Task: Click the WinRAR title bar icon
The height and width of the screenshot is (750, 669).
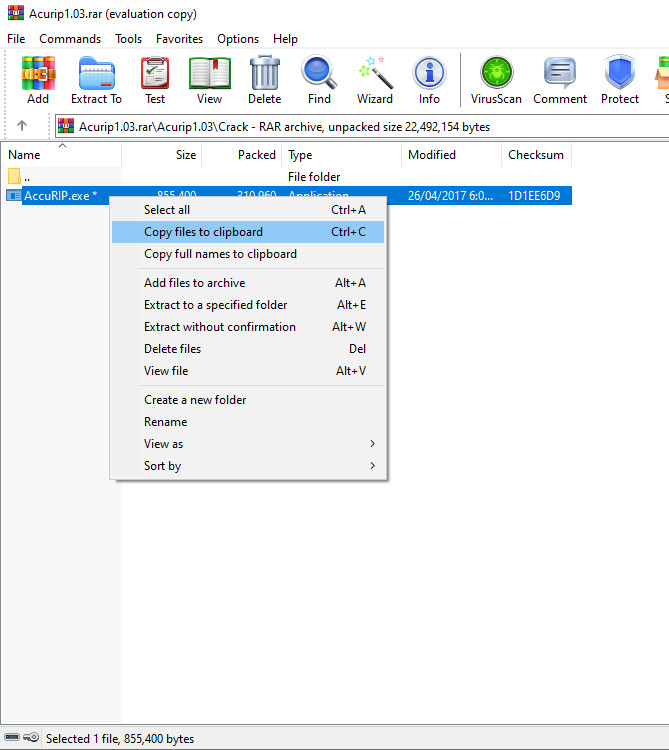Action: pyautogui.click(x=16, y=13)
